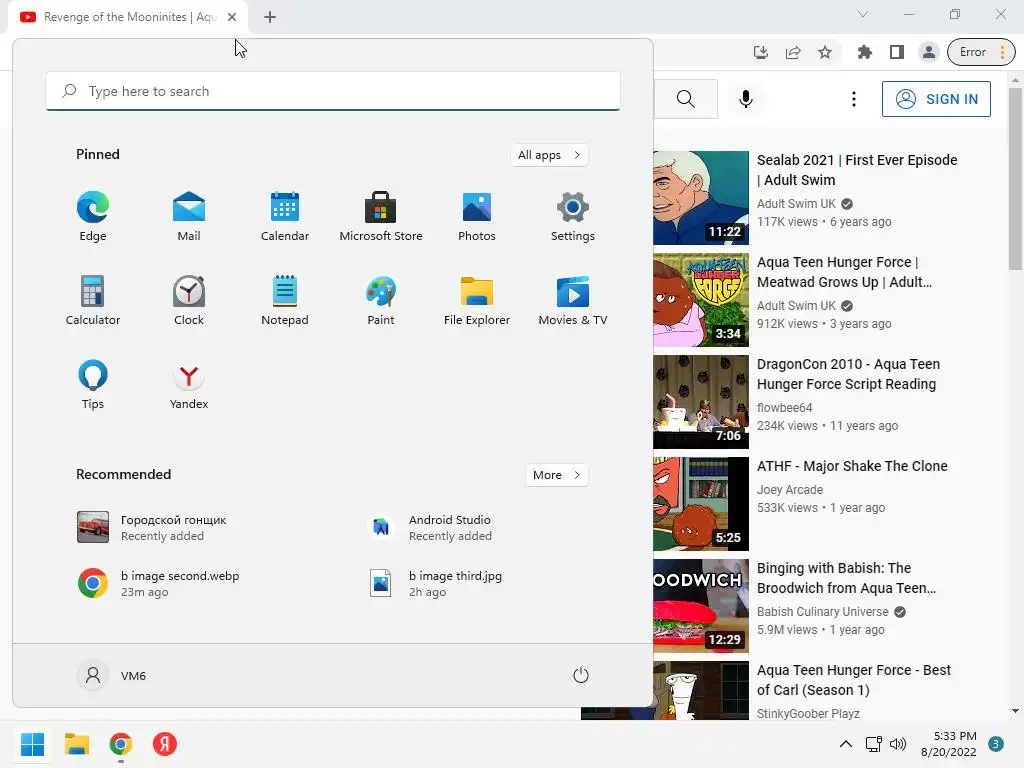
Task: Expand All apps list
Action: [x=549, y=155]
